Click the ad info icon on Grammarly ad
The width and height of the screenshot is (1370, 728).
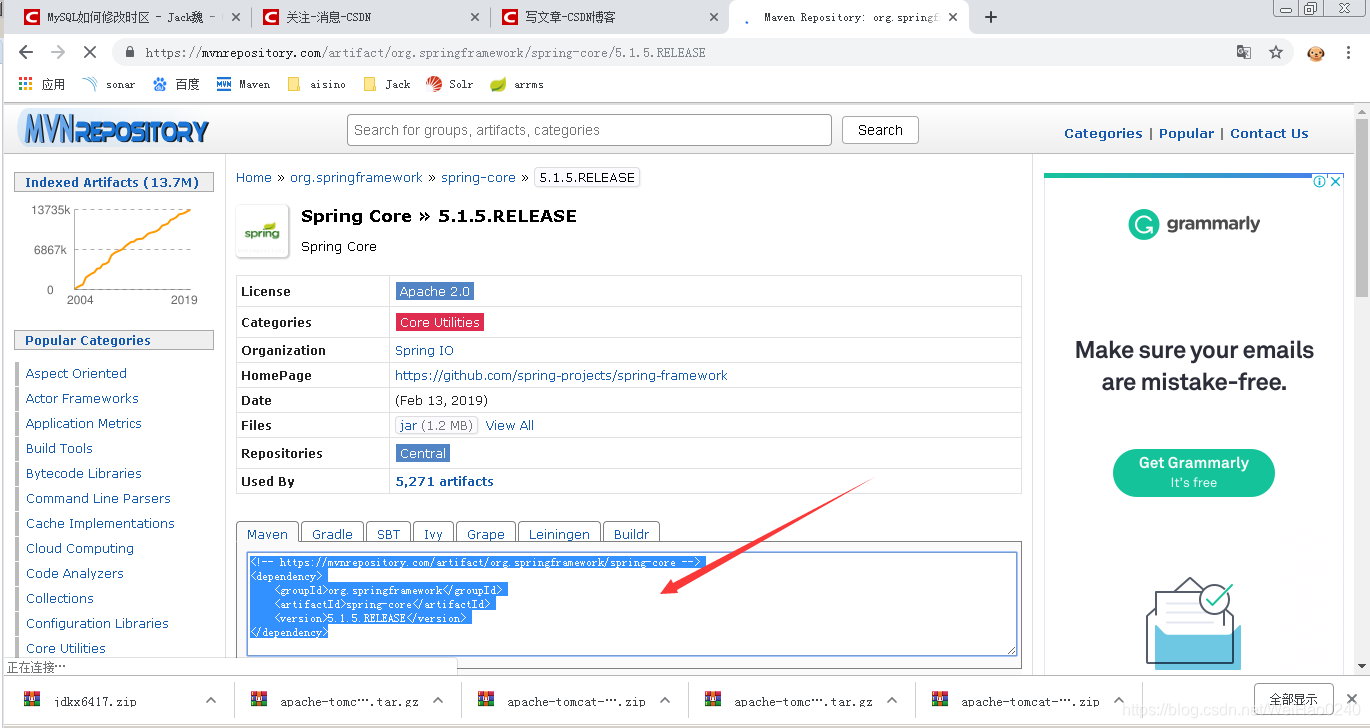[x=1319, y=181]
